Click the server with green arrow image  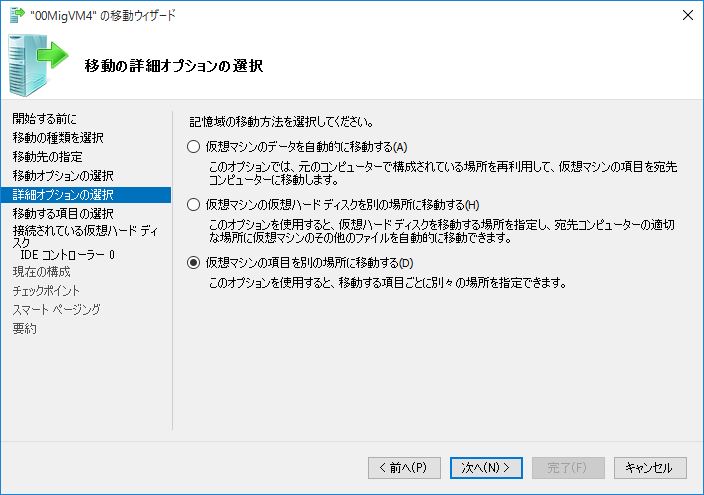(x=38, y=65)
